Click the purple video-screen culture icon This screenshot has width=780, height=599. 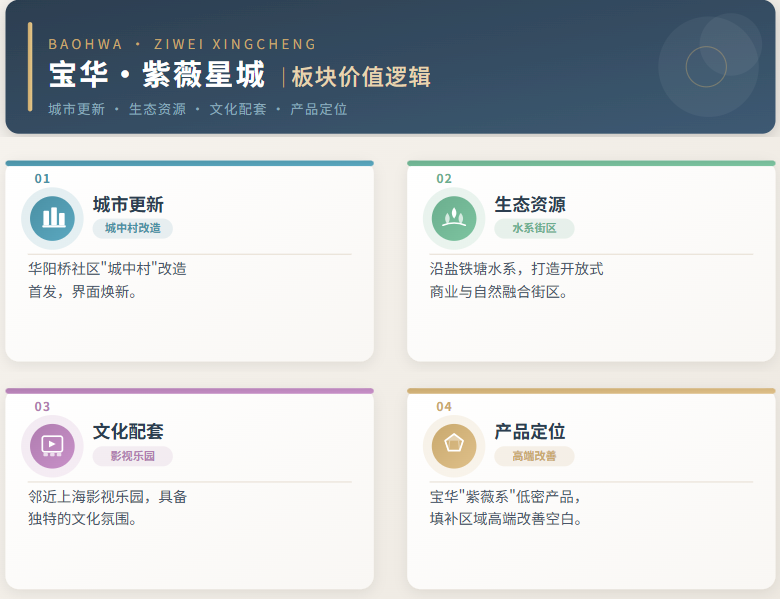pyautogui.click(x=52, y=446)
